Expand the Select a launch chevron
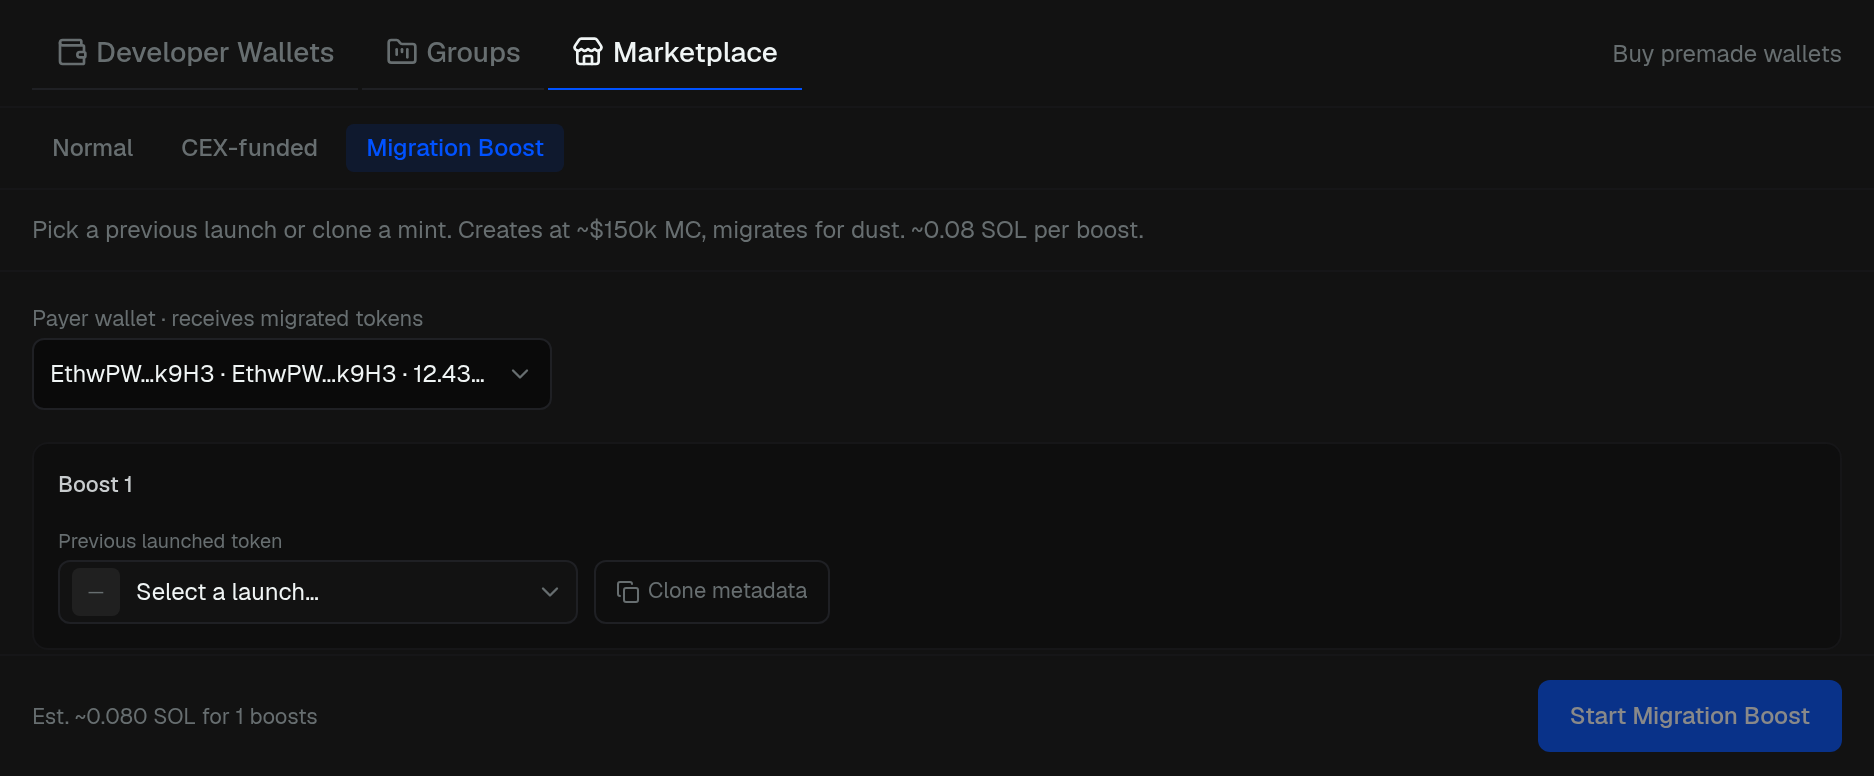The height and width of the screenshot is (776, 1874). pos(550,592)
